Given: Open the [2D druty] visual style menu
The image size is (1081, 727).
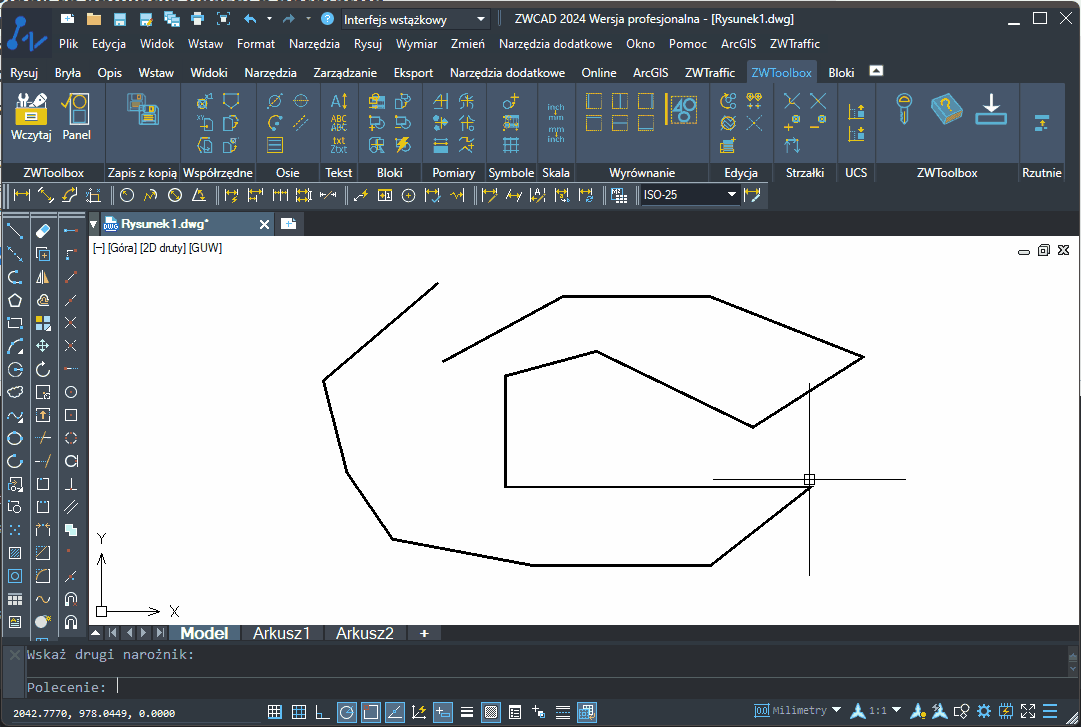Looking at the screenshot, I should click(x=163, y=248).
